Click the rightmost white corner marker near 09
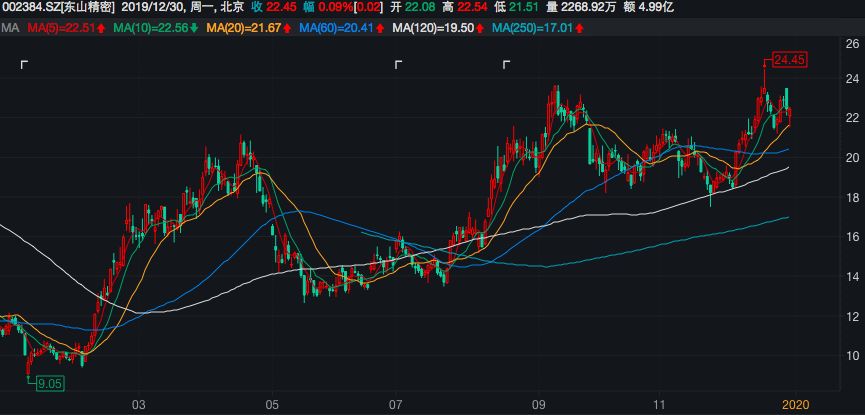This screenshot has width=865, height=415. 506,66
